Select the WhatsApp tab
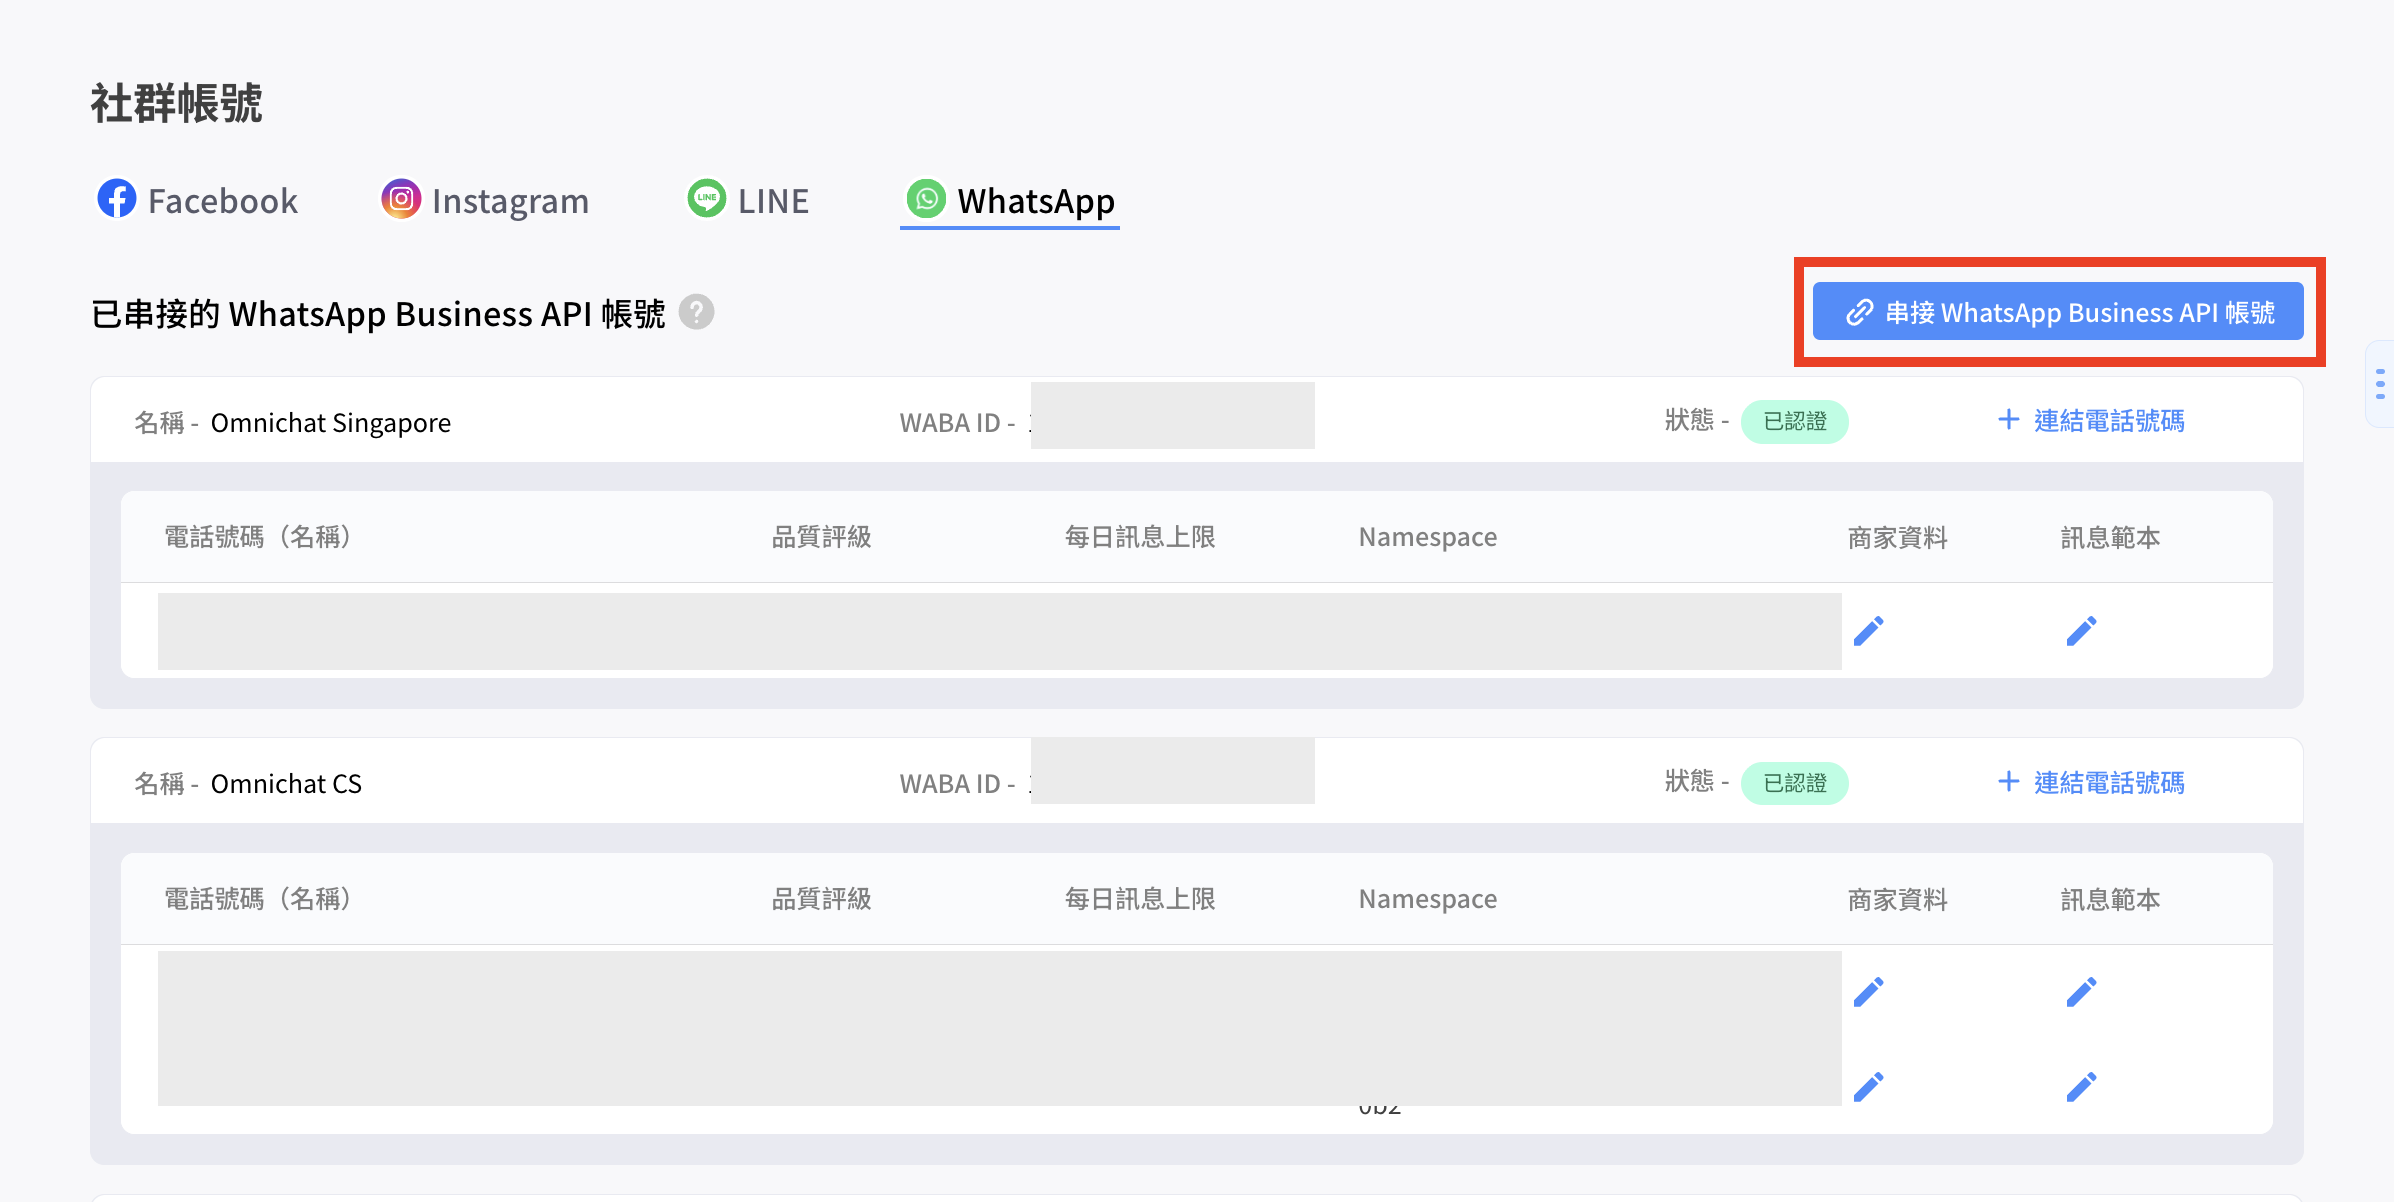The image size is (2394, 1202). pos(1010,201)
